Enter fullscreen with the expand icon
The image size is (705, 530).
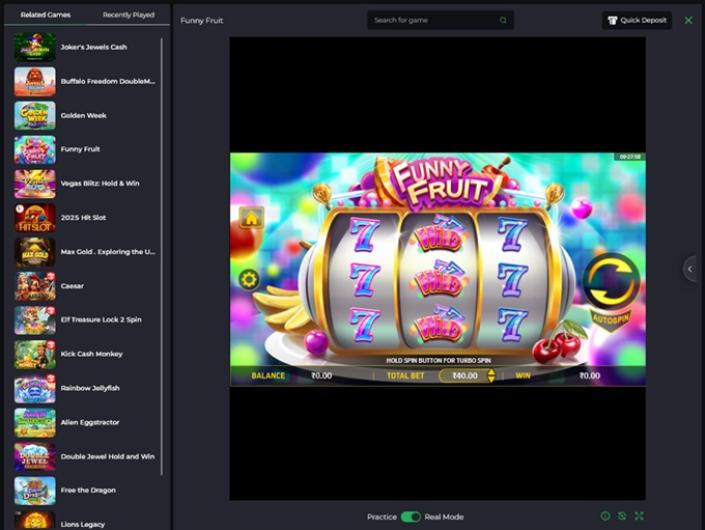click(x=639, y=516)
